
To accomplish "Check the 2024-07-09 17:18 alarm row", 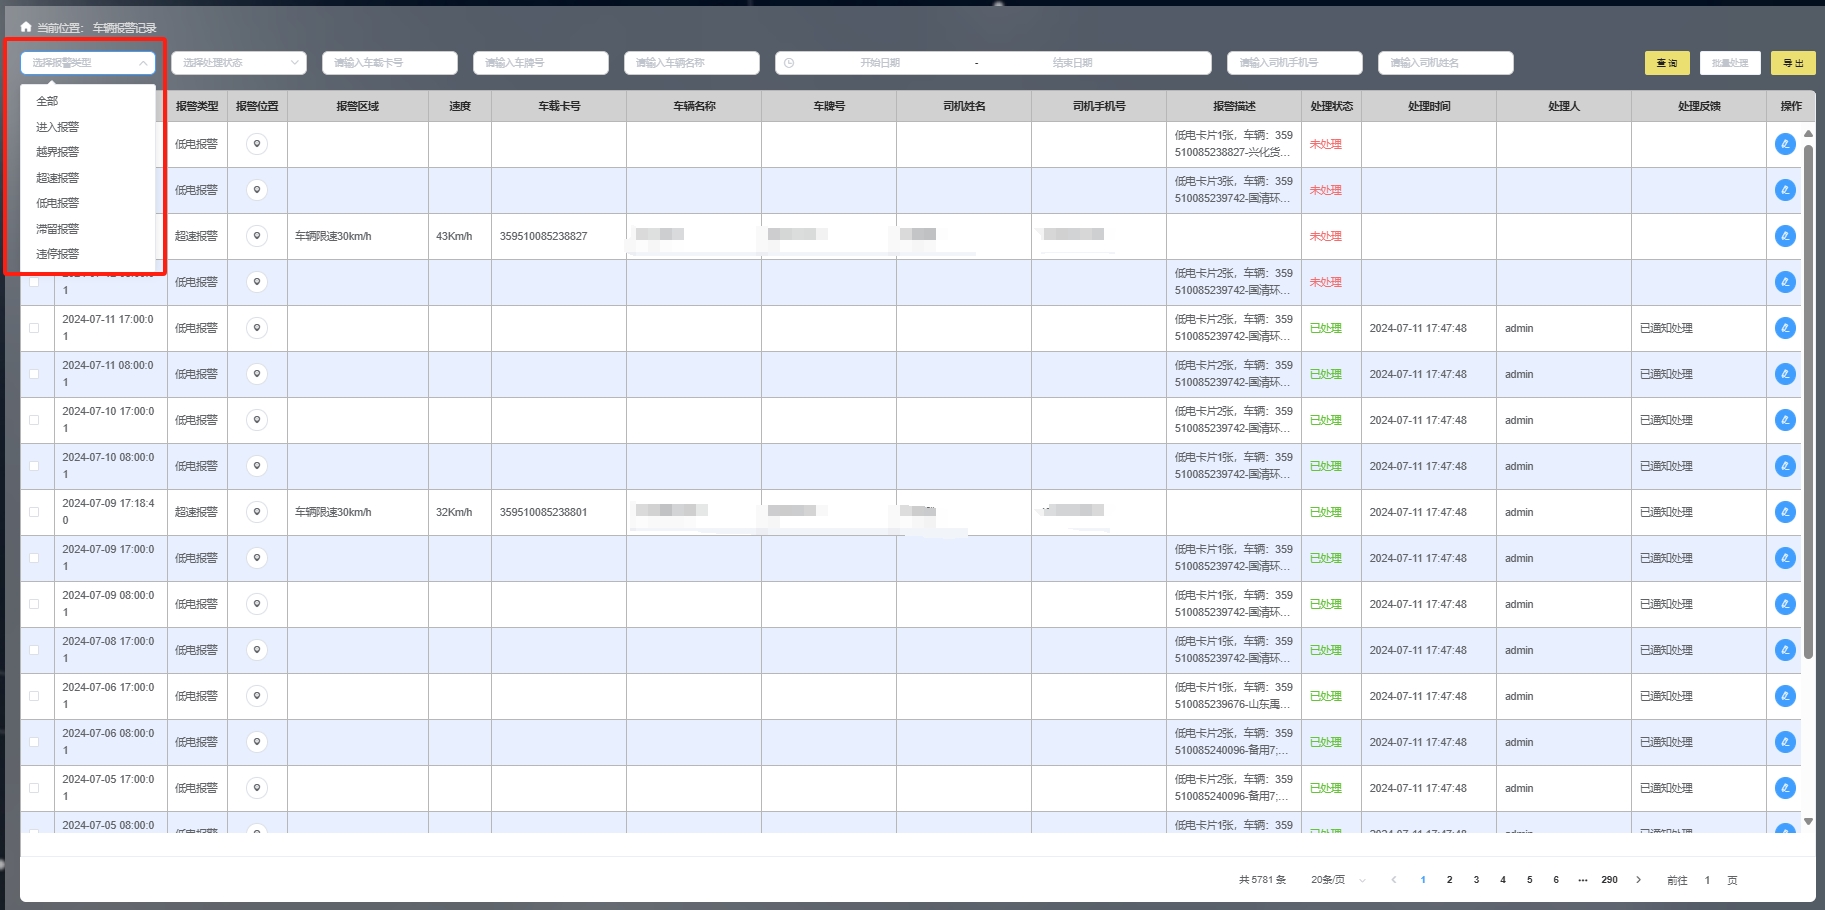I will point(35,512).
